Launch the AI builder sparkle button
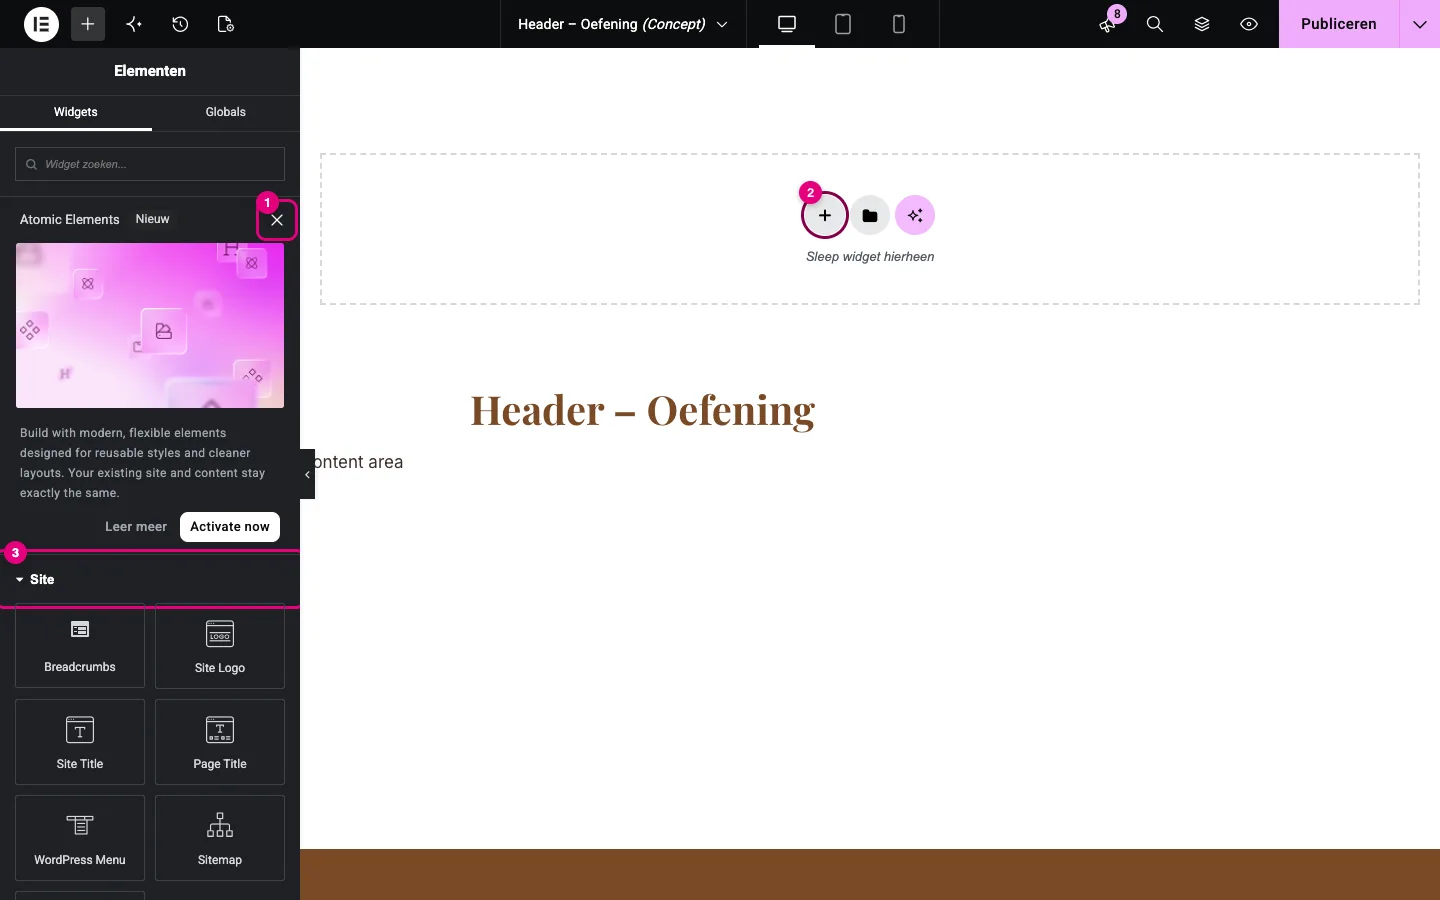Screen dimensions: 1440x900 point(915,216)
